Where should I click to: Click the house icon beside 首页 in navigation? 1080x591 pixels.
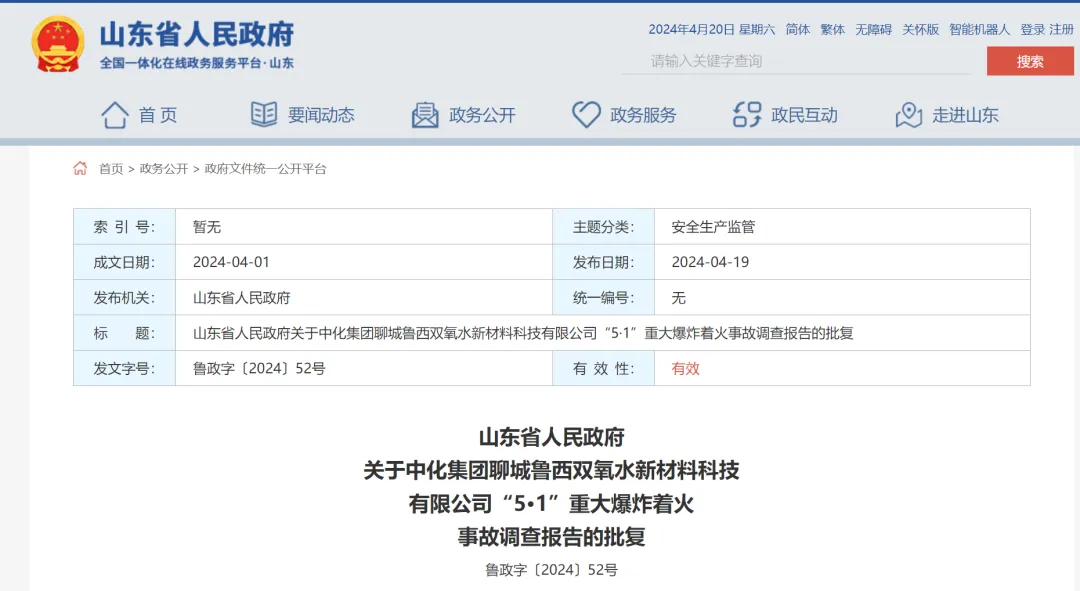tap(115, 115)
